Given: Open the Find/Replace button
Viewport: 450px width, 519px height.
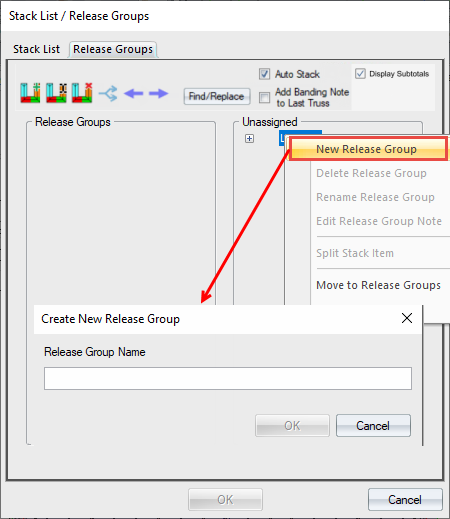Looking at the screenshot, I should [217, 96].
